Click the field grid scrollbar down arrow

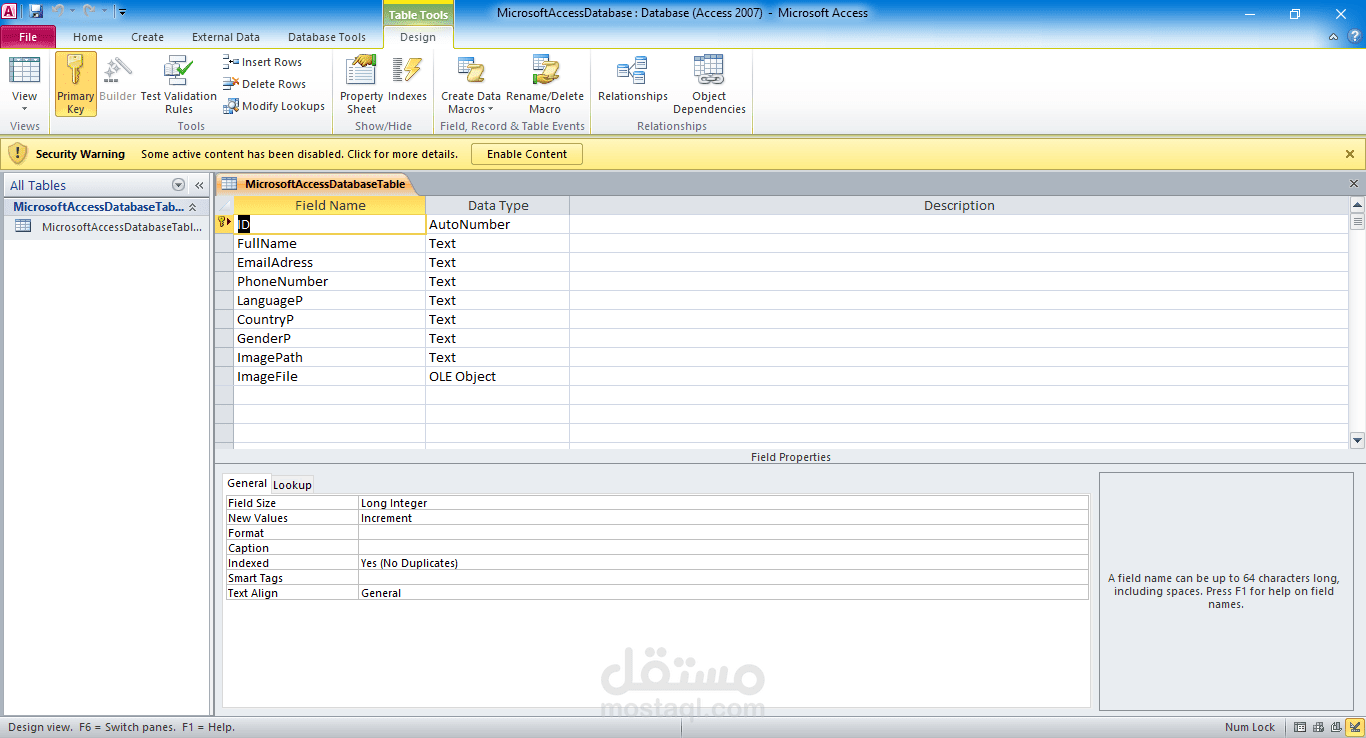(x=1357, y=440)
